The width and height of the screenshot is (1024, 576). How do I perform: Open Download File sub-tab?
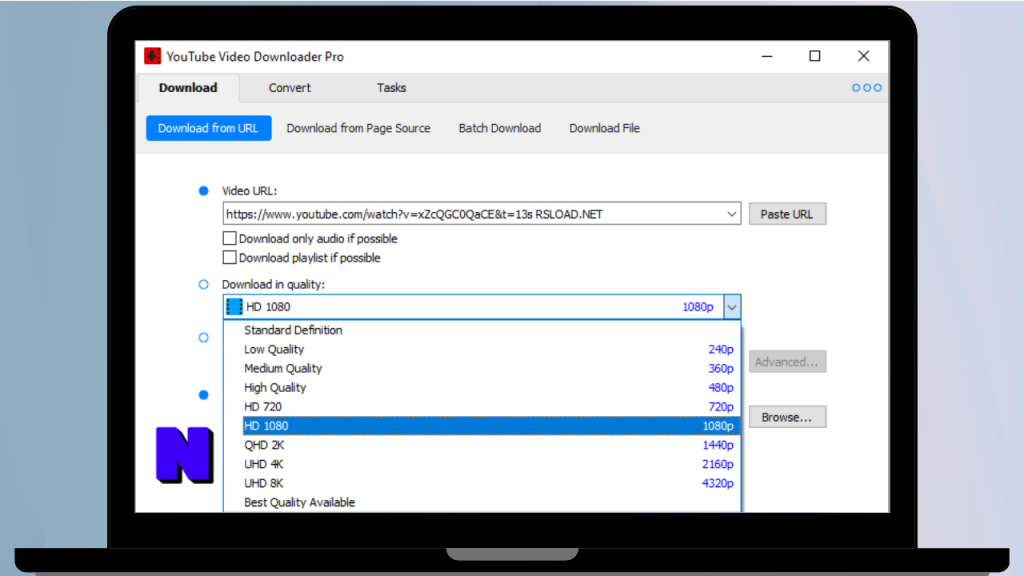604,128
